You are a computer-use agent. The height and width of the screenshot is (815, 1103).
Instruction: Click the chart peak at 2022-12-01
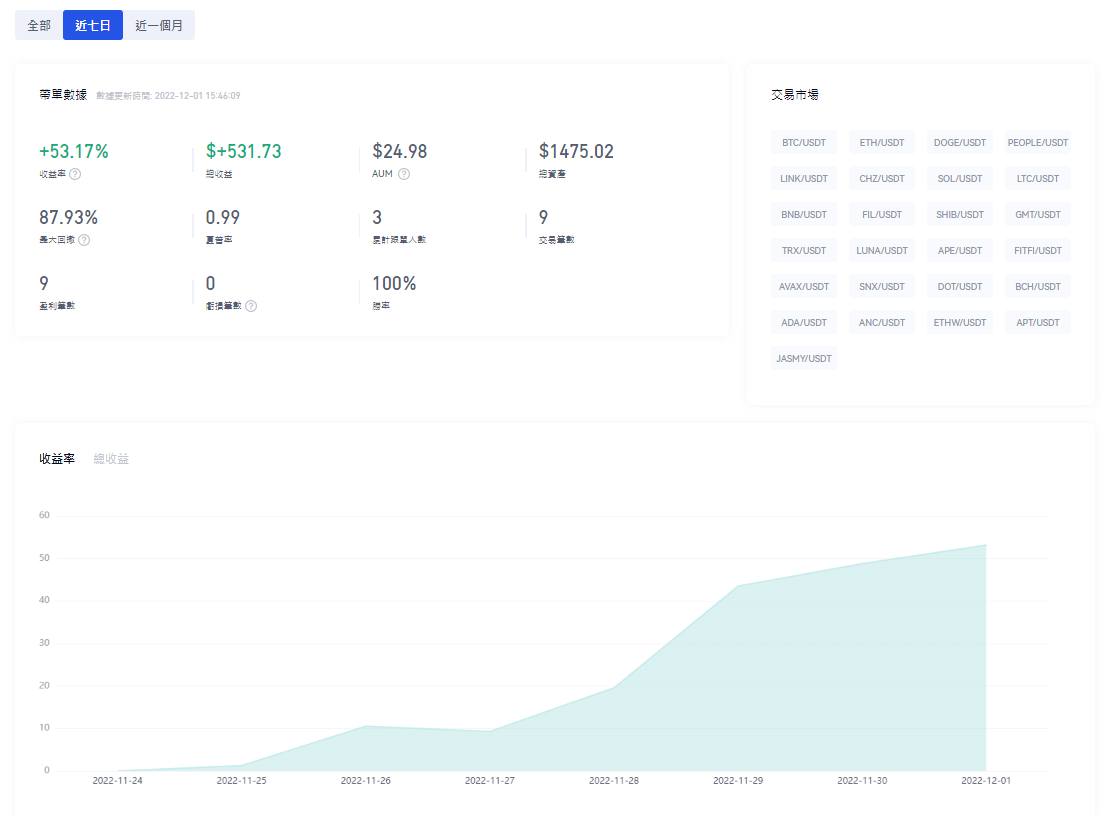(986, 545)
